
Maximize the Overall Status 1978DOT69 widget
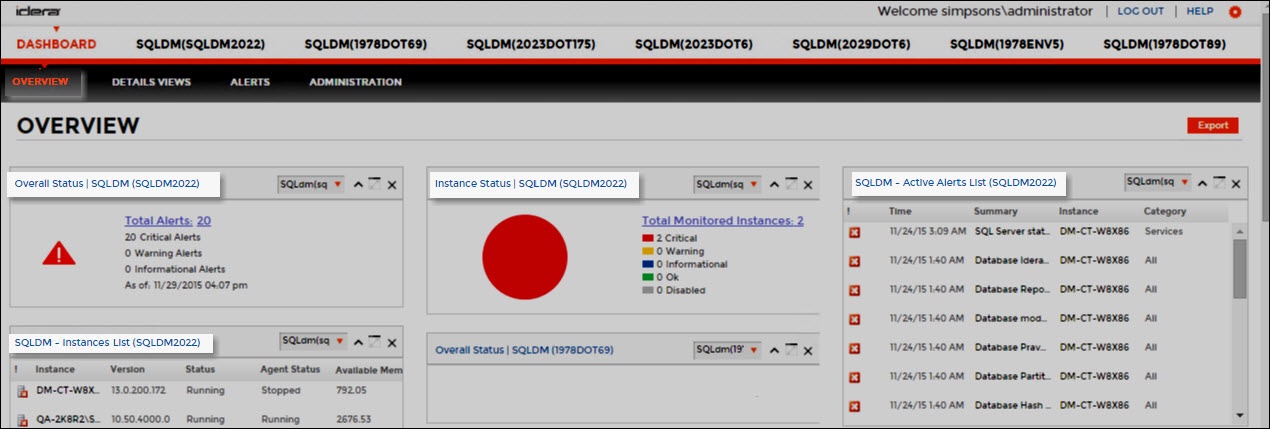(x=791, y=350)
